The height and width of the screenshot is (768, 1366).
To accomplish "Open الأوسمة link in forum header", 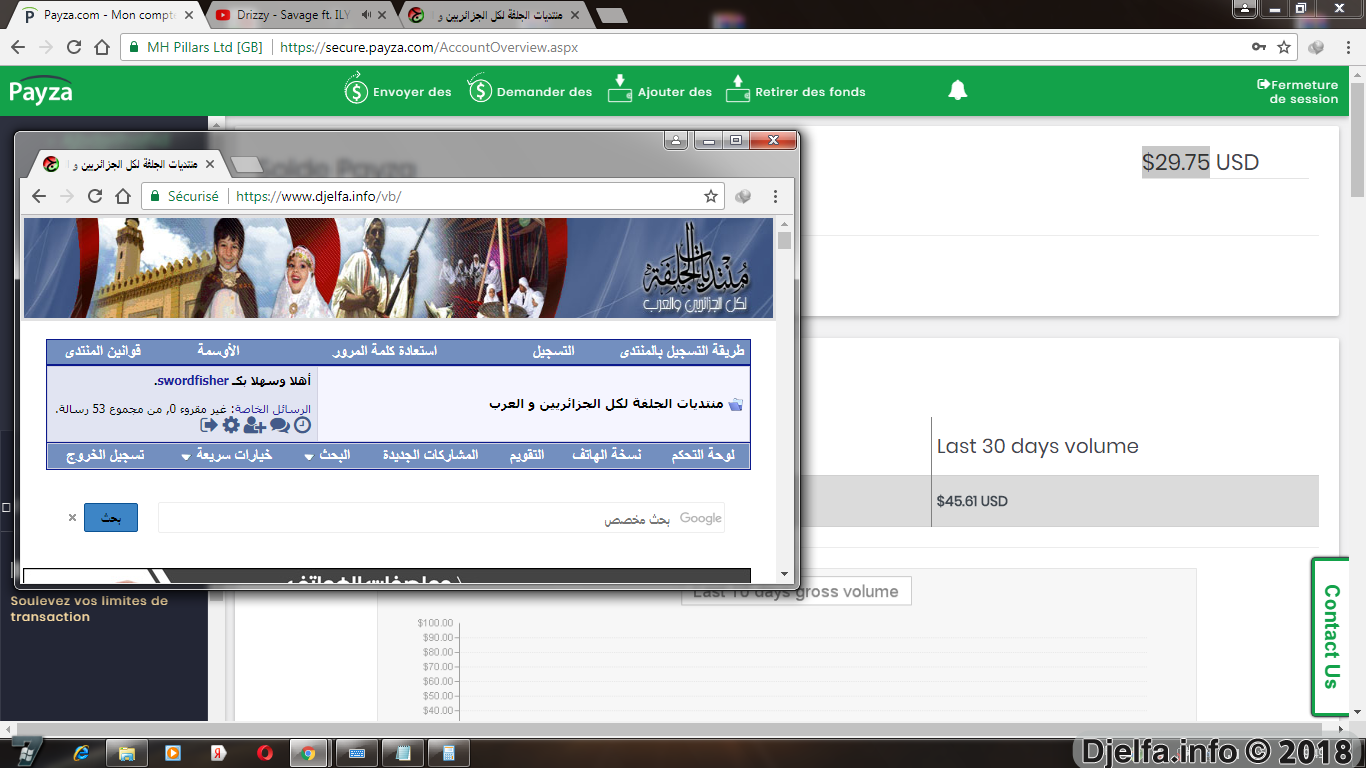I will coord(218,352).
